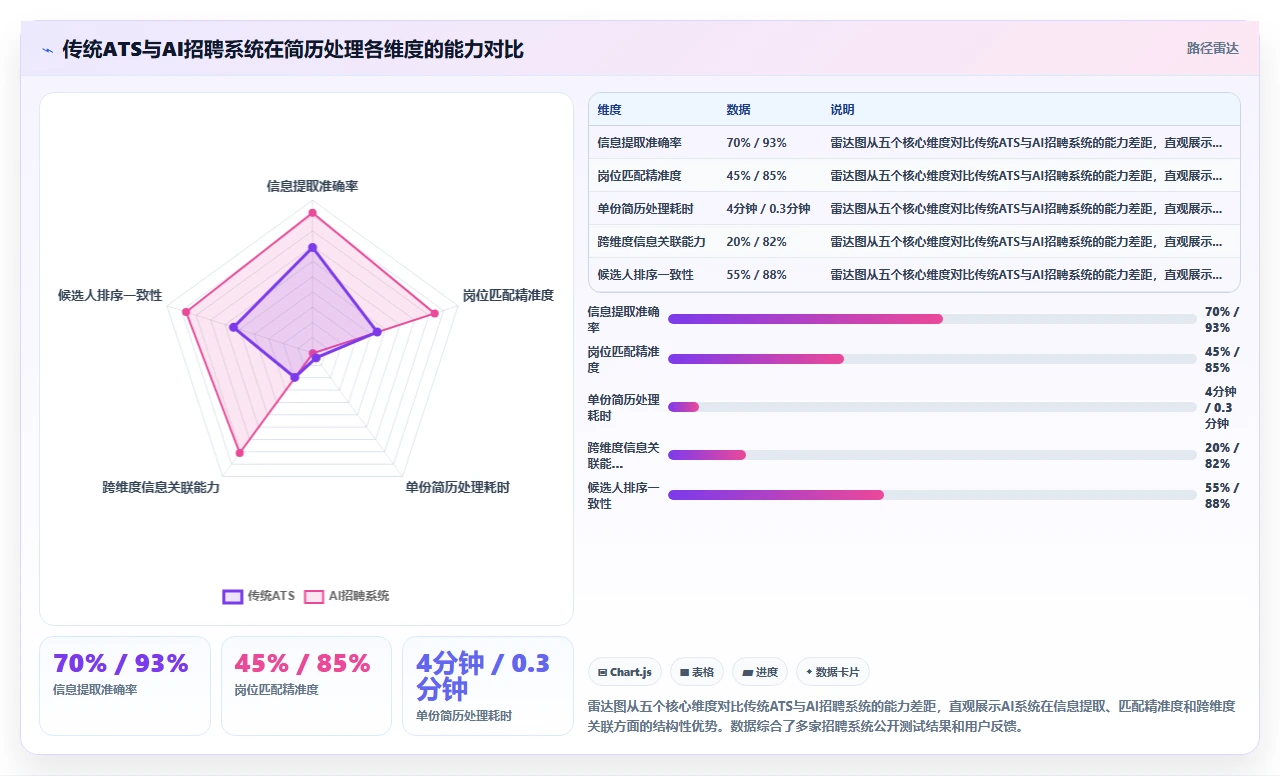Click the 跨维度信息关联能力 progress bar
1280x776 pixels.
point(932,455)
